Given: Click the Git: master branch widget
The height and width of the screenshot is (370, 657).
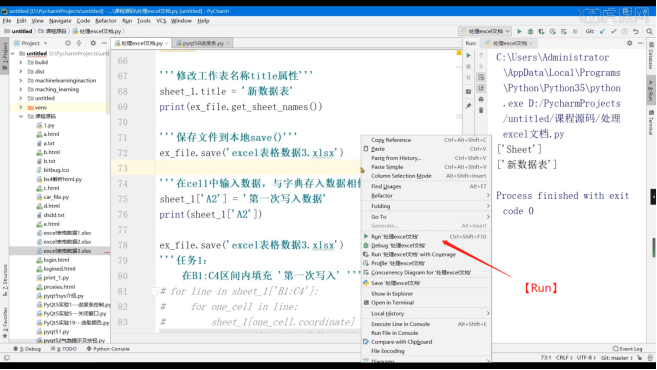Looking at the screenshot, I should point(617,358).
